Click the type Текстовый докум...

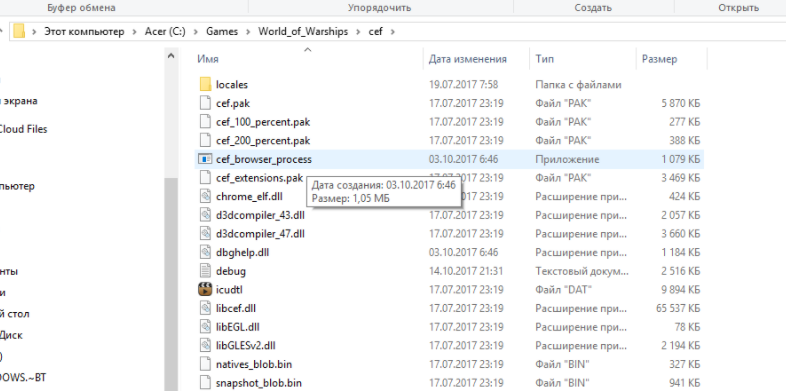(x=582, y=271)
